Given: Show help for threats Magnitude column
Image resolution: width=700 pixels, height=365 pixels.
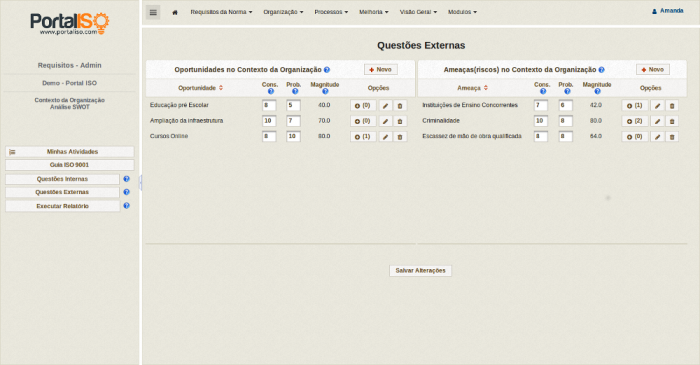Looking at the screenshot, I should click(597, 91).
